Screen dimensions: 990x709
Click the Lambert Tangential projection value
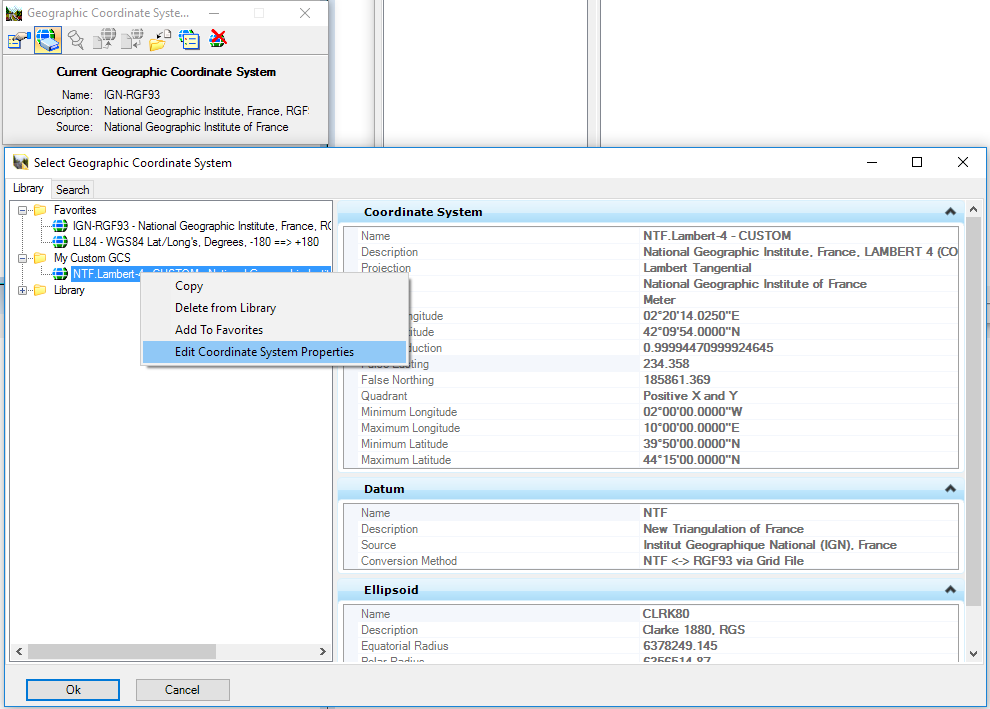click(x=697, y=268)
